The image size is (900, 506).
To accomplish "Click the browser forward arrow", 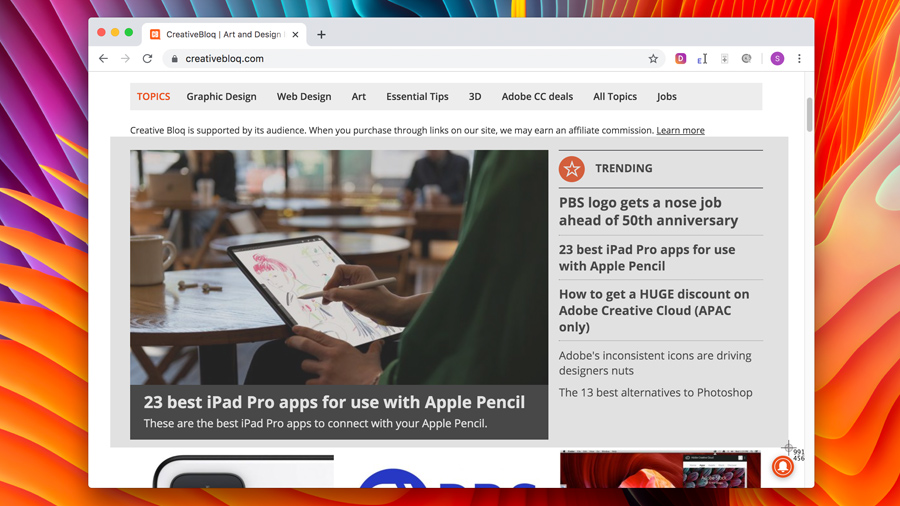I will 125,59.
